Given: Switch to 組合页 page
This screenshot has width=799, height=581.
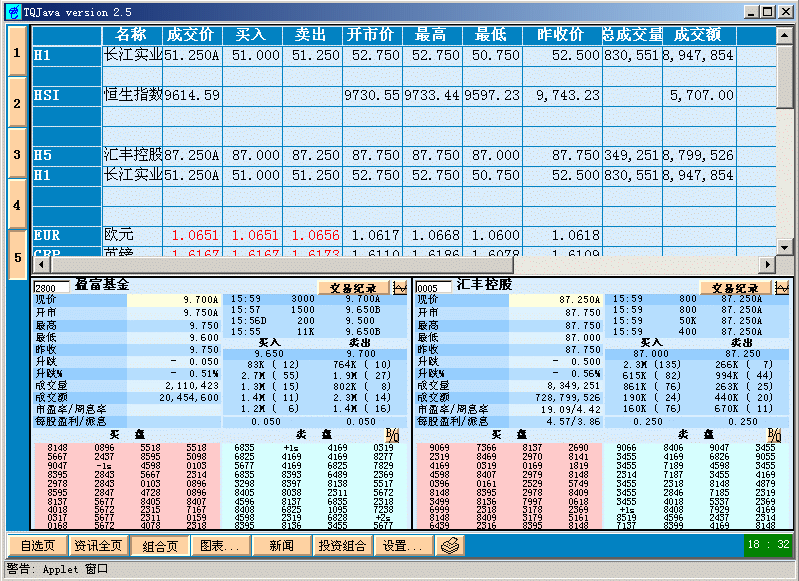Looking at the screenshot, I should [160, 546].
